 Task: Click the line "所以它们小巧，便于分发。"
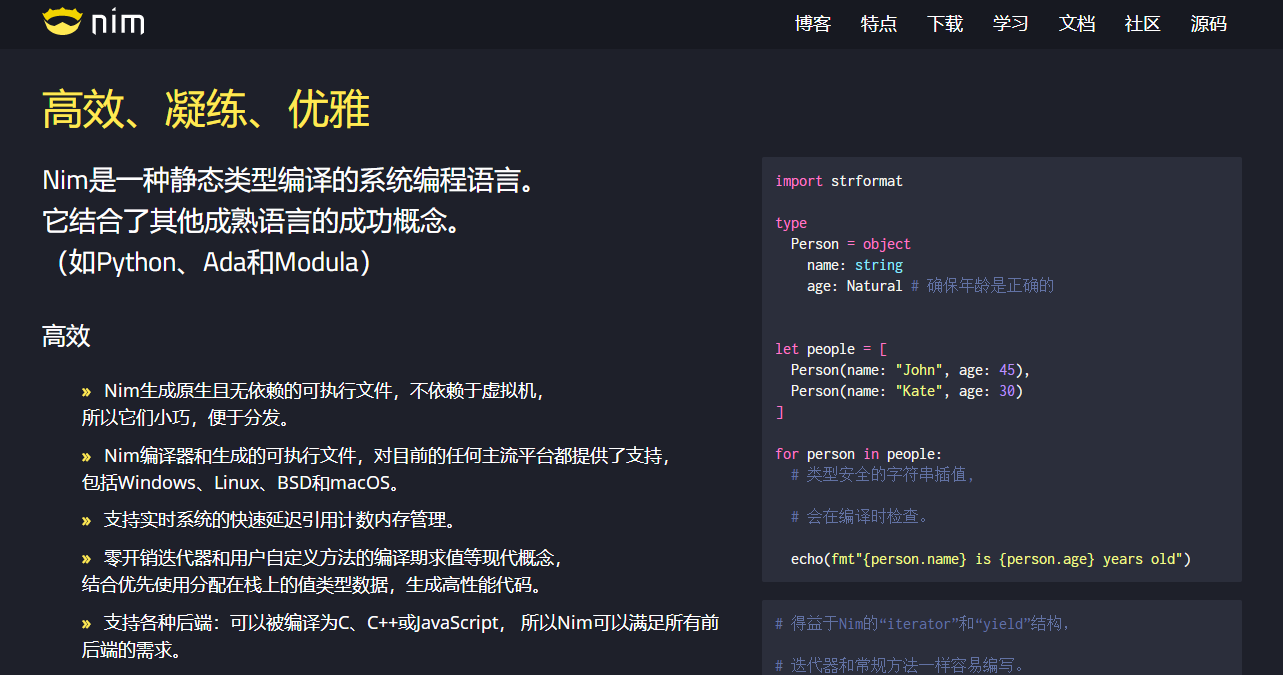tap(186, 417)
